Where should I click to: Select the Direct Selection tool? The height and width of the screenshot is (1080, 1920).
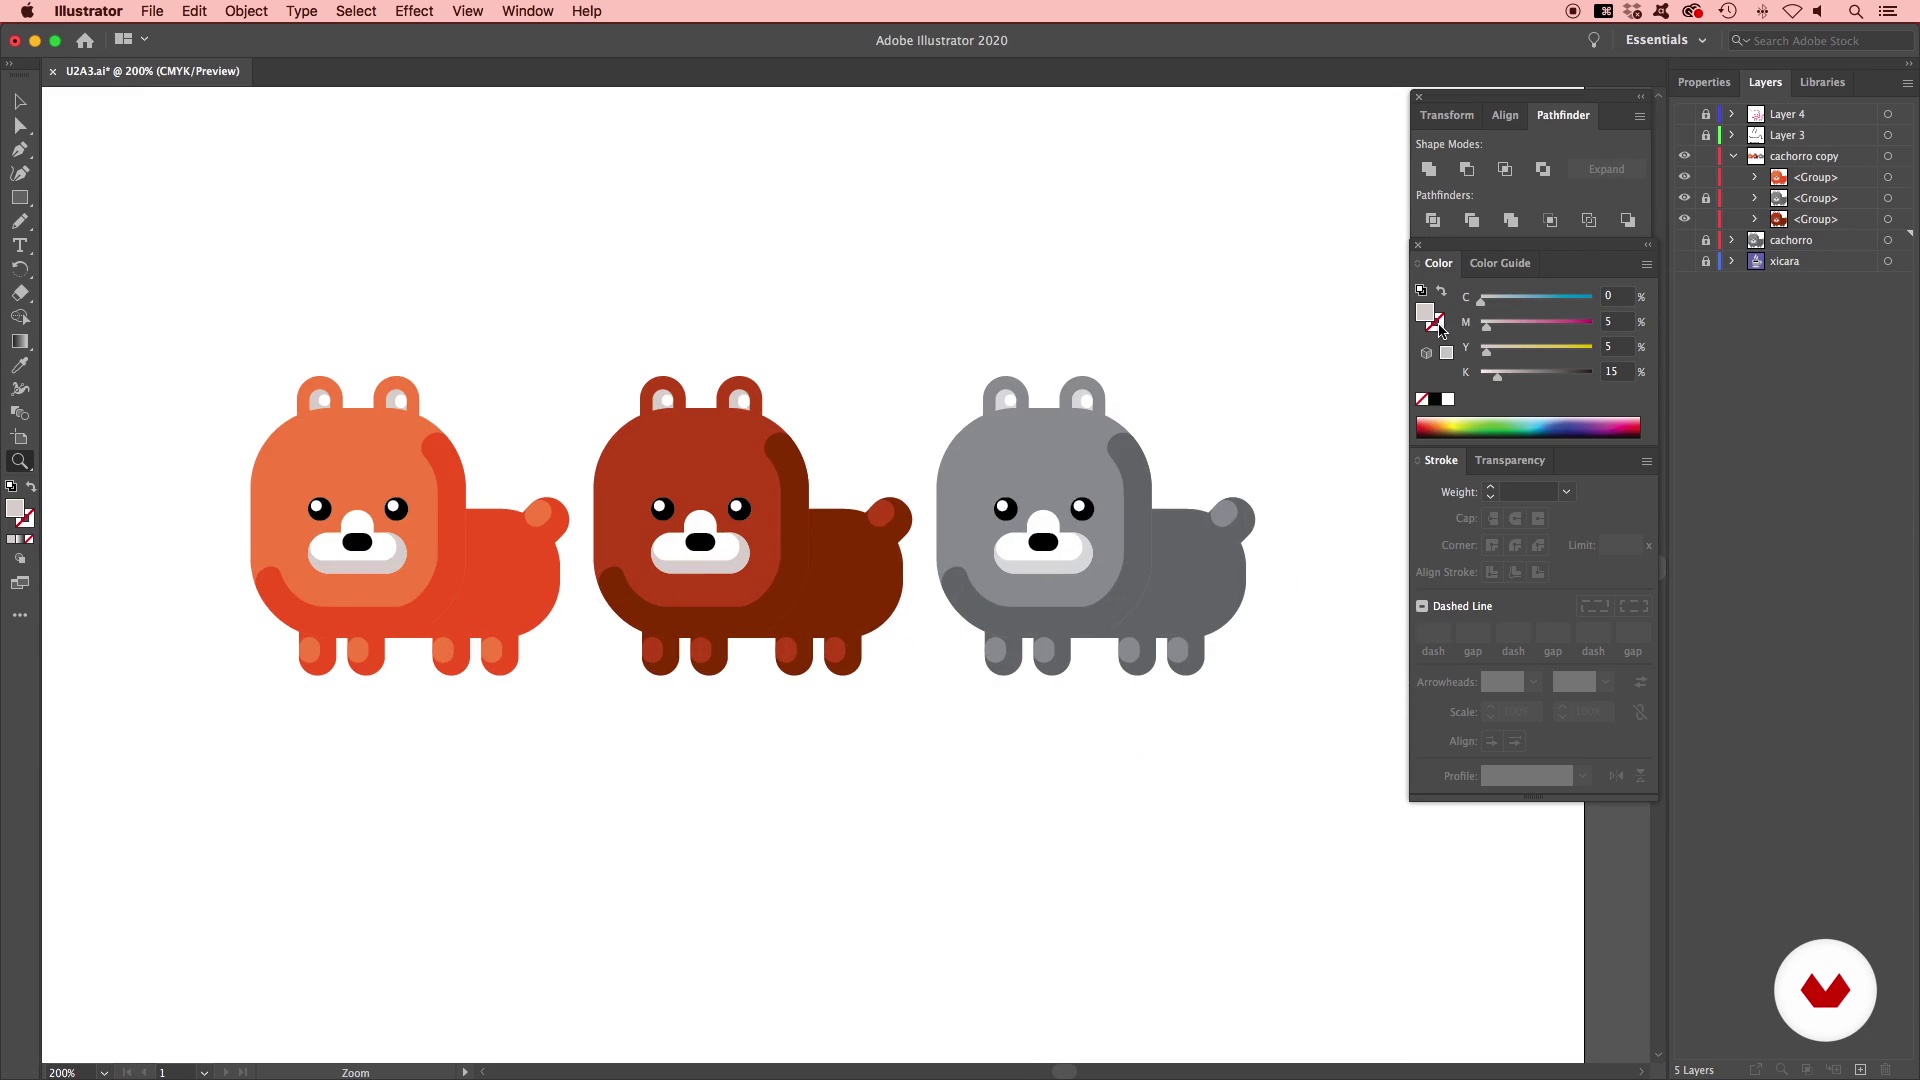[19, 126]
